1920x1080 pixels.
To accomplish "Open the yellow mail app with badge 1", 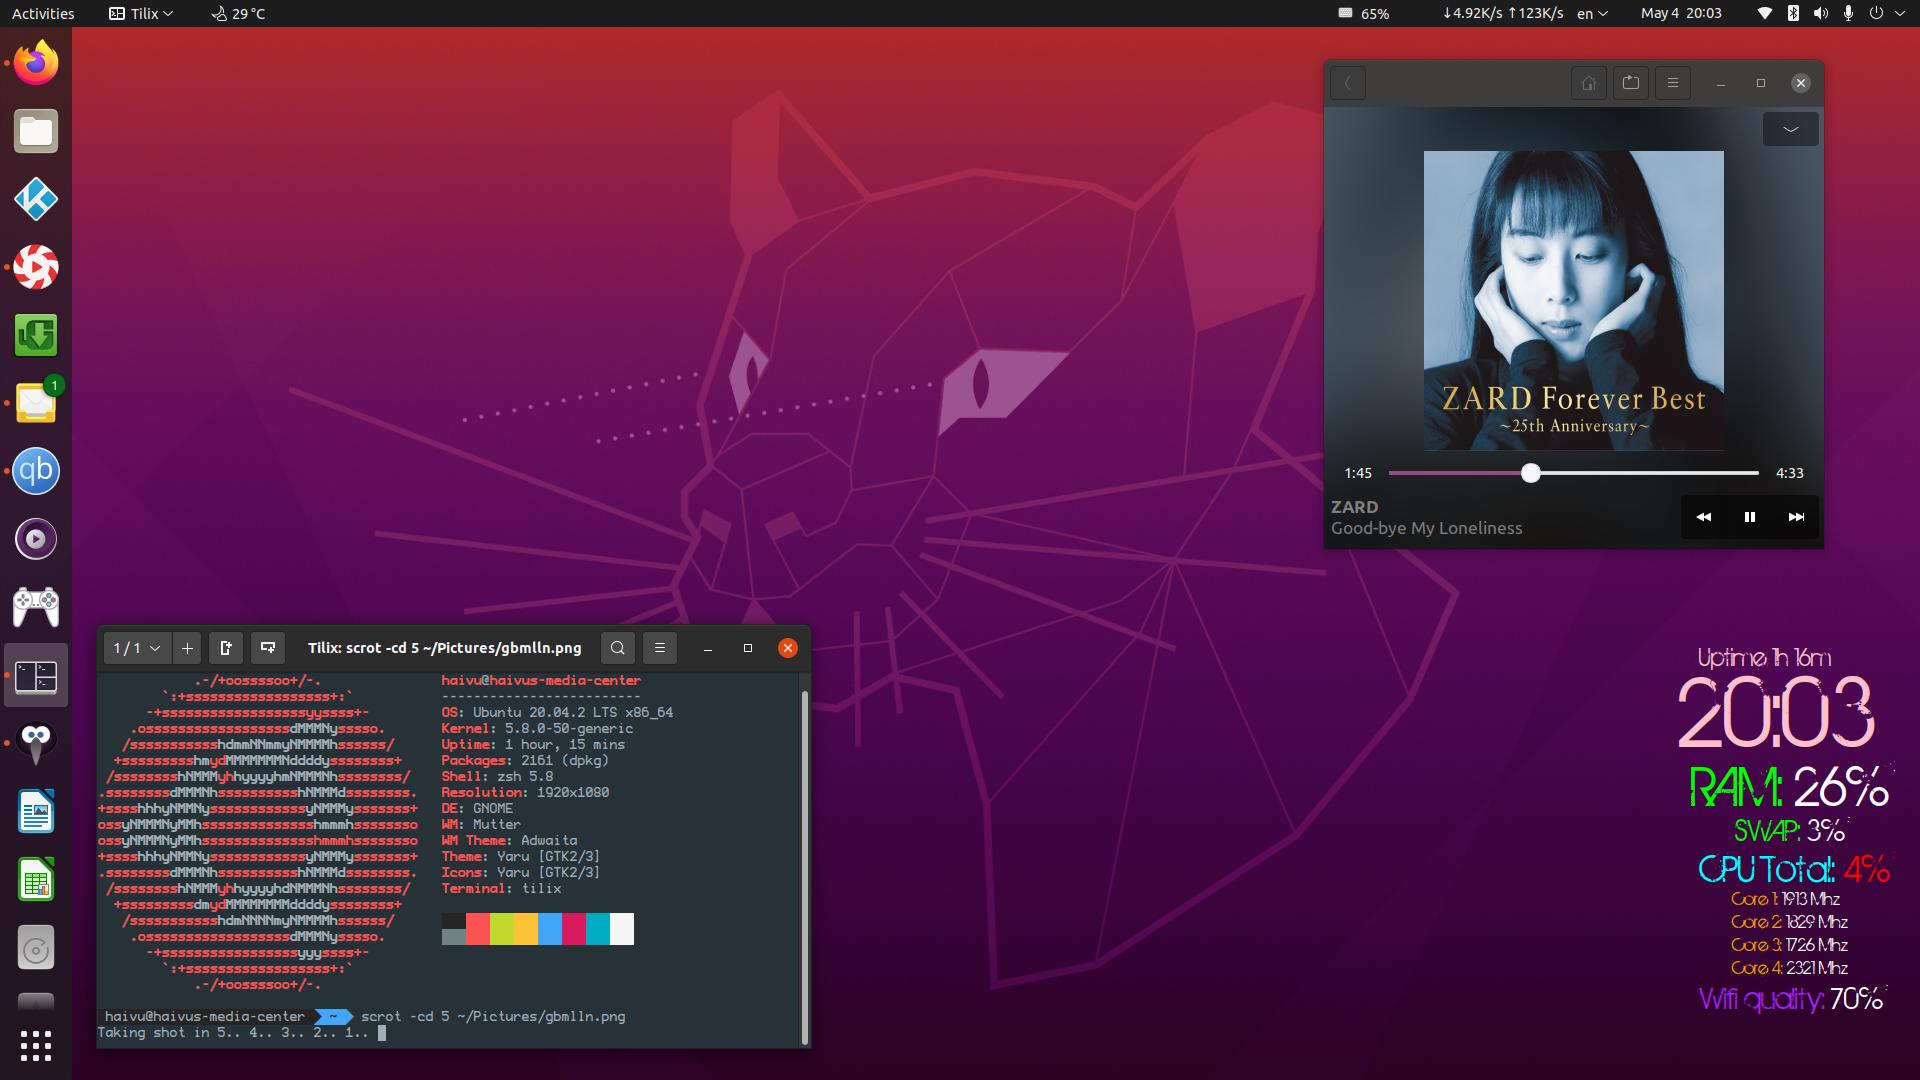I will 36,403.
